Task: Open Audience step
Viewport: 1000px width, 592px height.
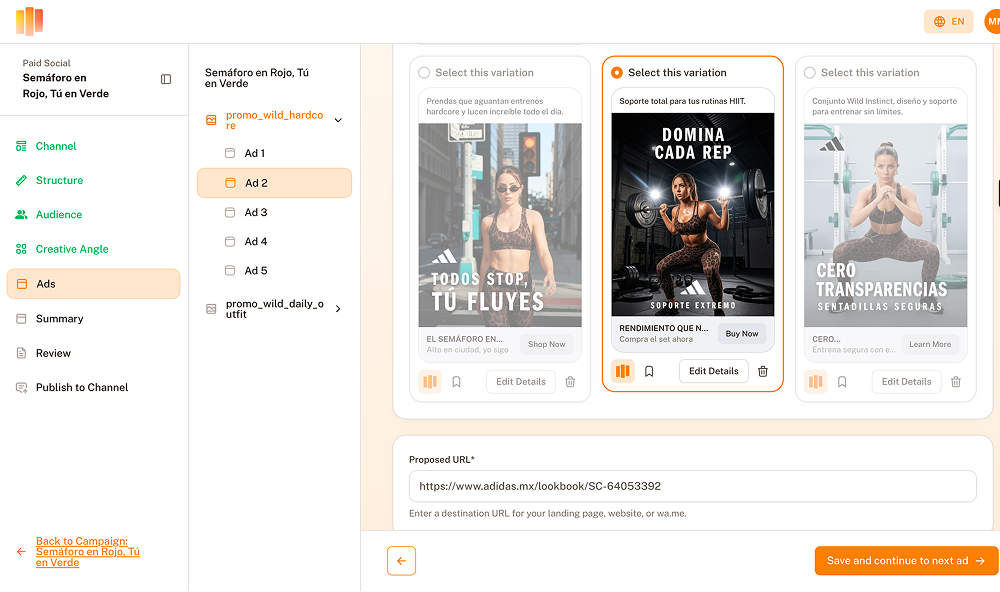Action: pos(59,215)
